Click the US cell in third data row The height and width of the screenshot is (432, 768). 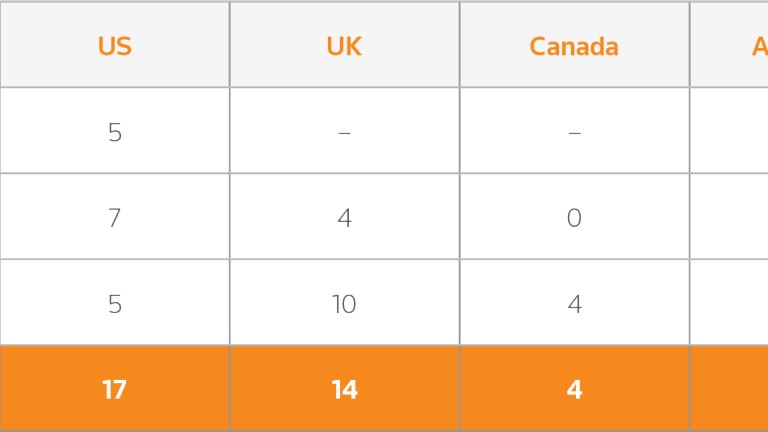[x=115, y=304]
